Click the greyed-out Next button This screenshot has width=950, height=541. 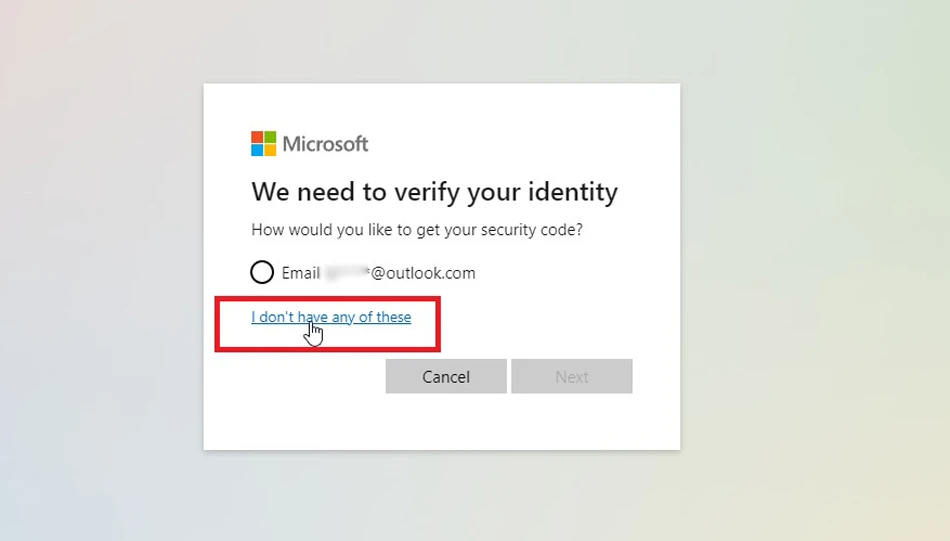tap(571, 376)
